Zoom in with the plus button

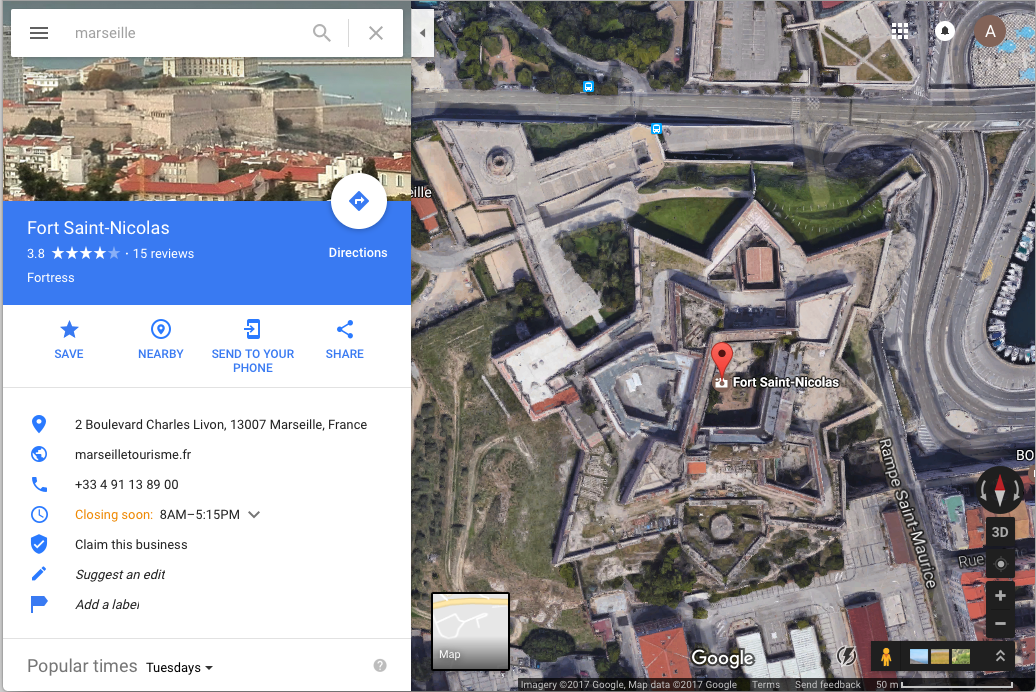1000,596
